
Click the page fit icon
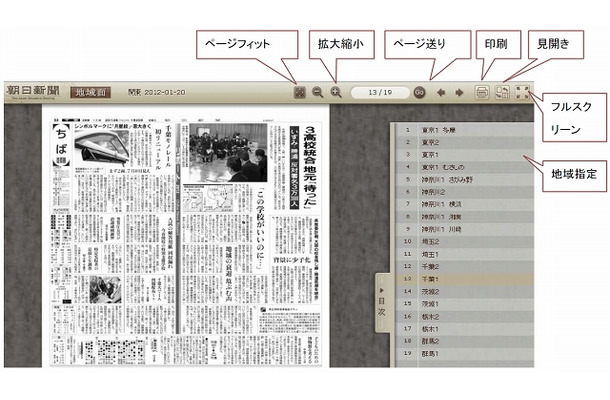pyautogui.click(x=300, y=92)
